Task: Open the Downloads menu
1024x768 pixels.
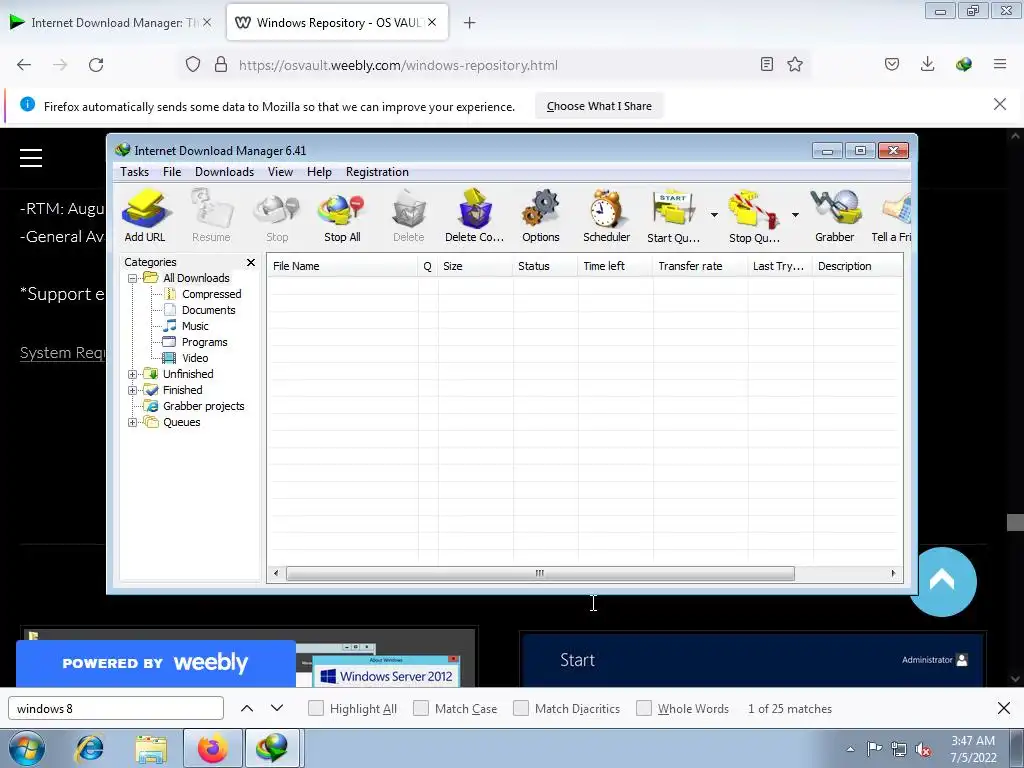Action: pyautogui.click(x=225, y=172)
